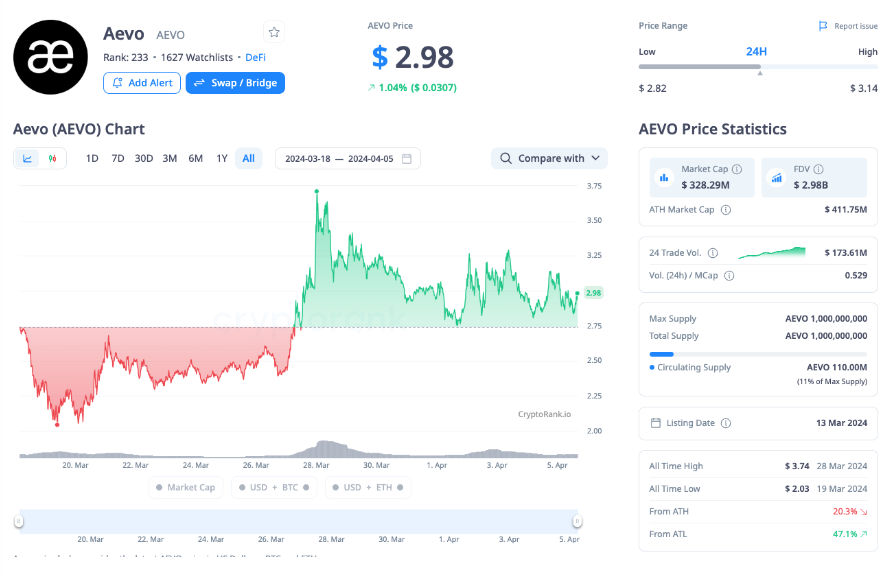Viewport: 896px width, 578px height.
Task: Click the 1627 Watchlists text
Action: pos(197,57)
